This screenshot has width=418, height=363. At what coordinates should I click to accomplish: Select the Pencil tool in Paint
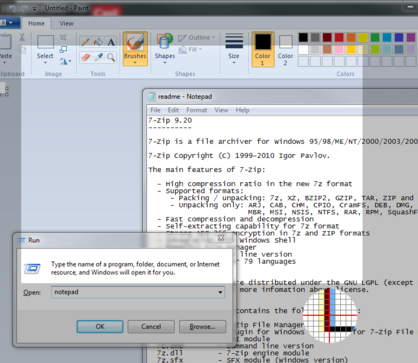[x=86, y=42]
